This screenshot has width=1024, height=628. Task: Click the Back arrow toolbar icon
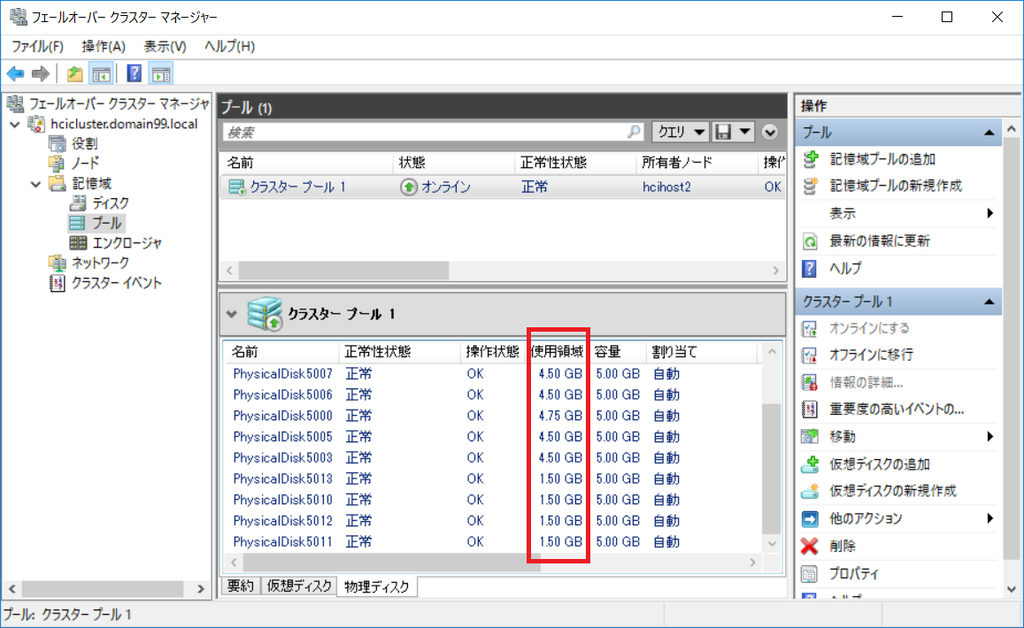(15, 74)
